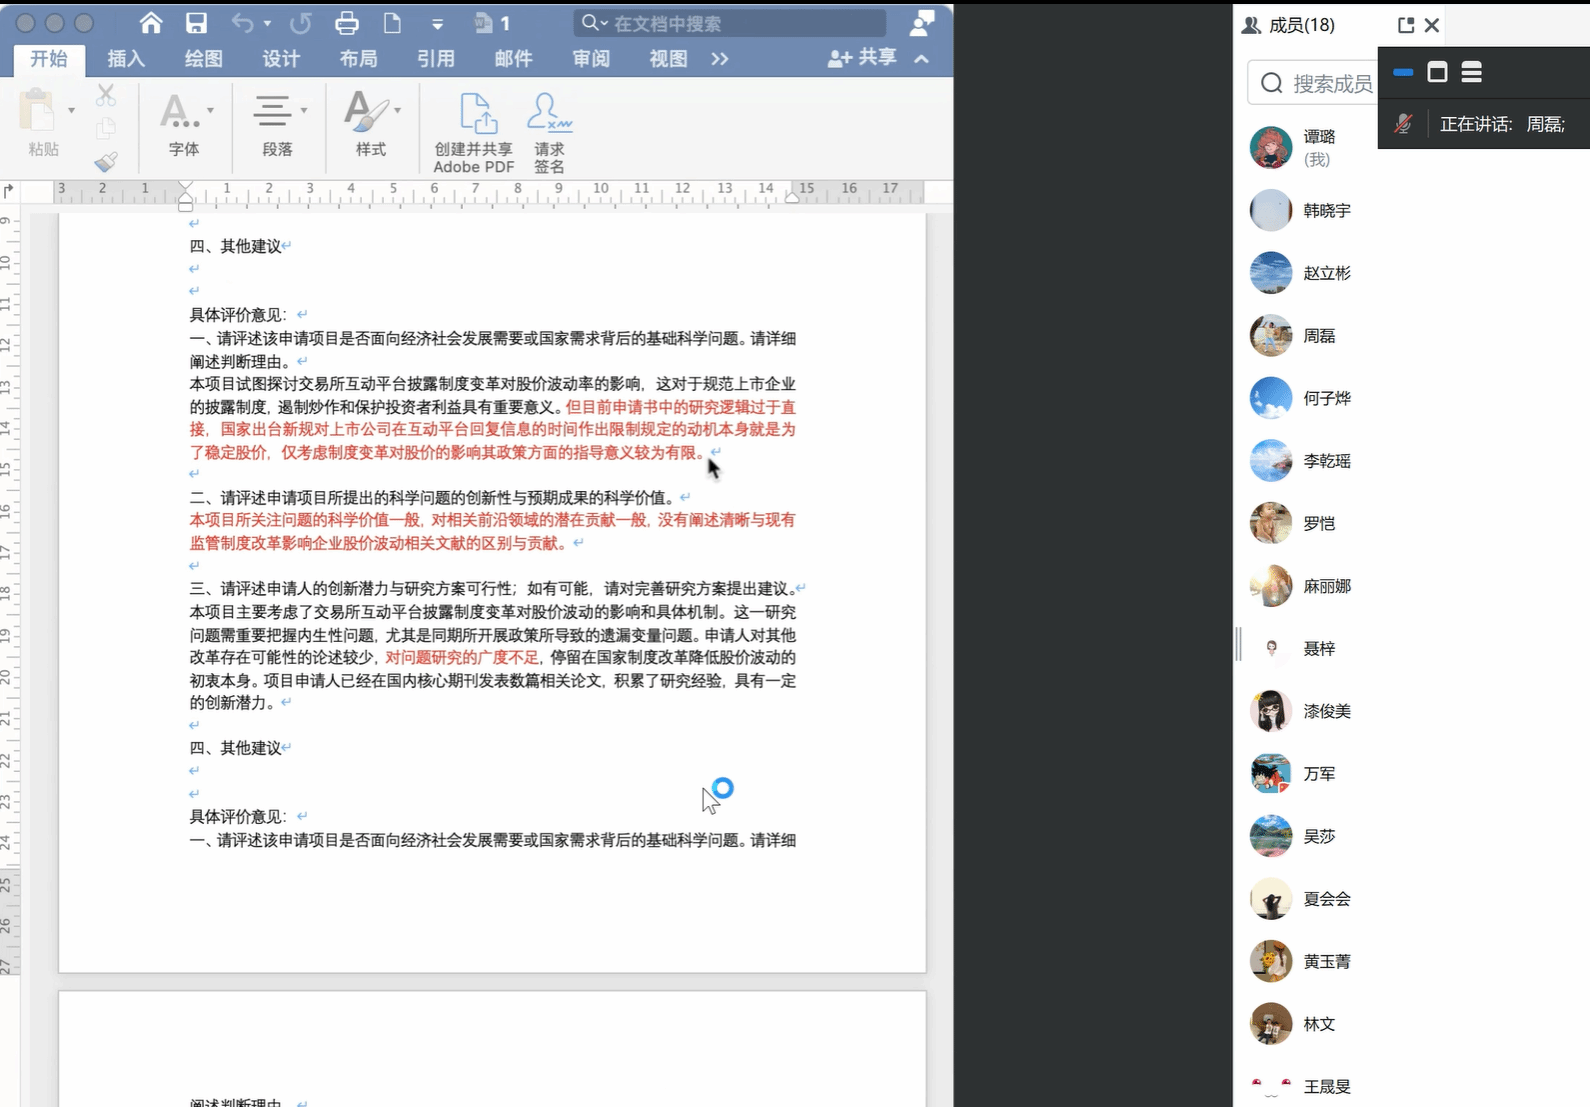The width and height of the screenshot is (1590, 1107).
Task: Open the 段落 paragraph group
Action: click(x=277, y=124)
